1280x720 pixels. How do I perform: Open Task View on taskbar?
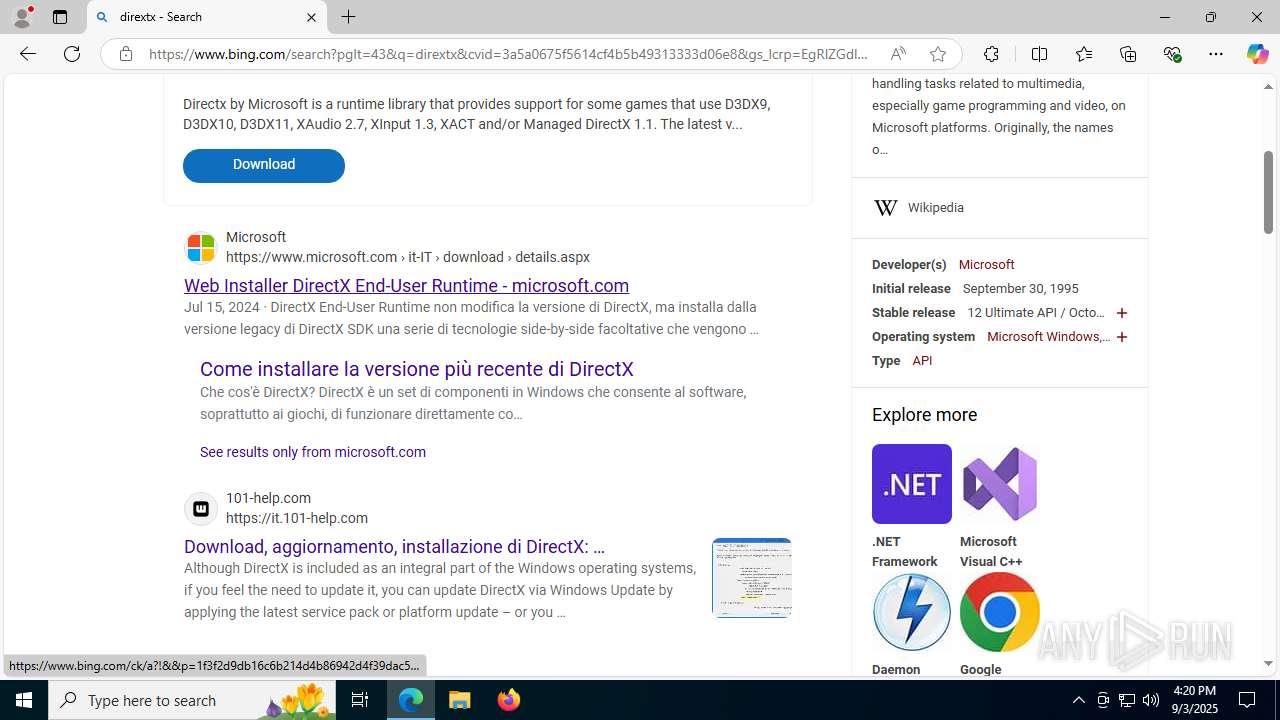360,700
